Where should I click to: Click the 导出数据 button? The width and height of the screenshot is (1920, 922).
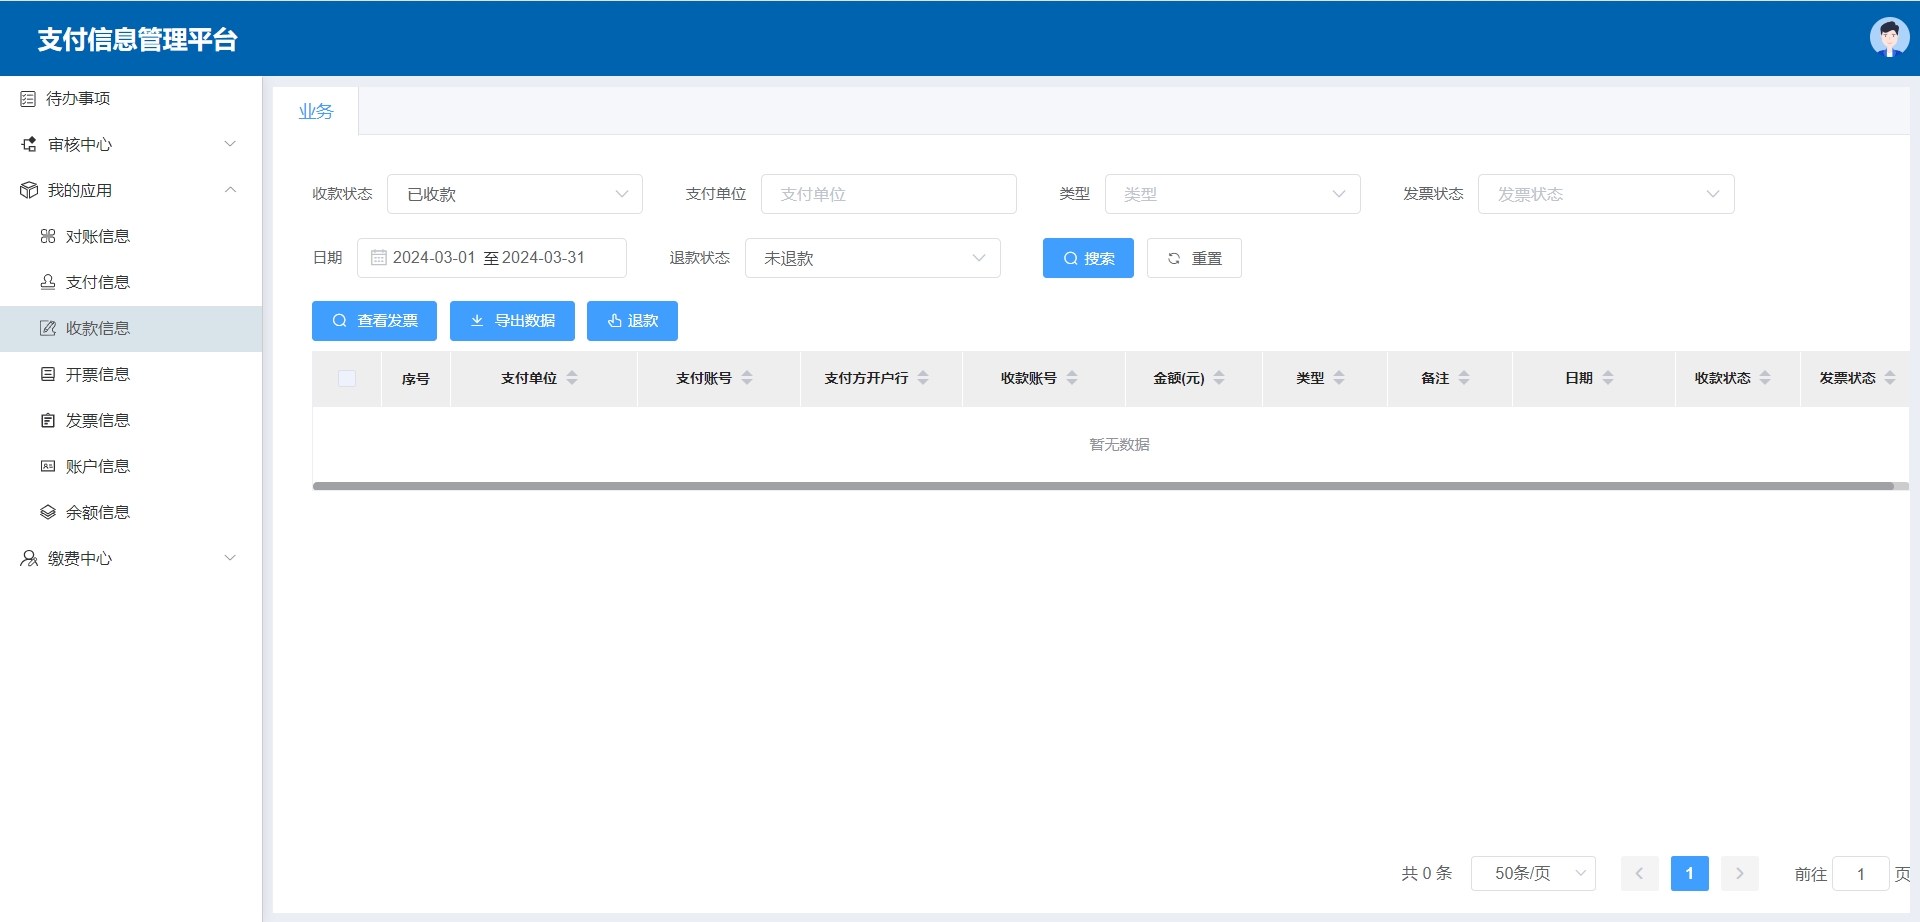(512, 321)
